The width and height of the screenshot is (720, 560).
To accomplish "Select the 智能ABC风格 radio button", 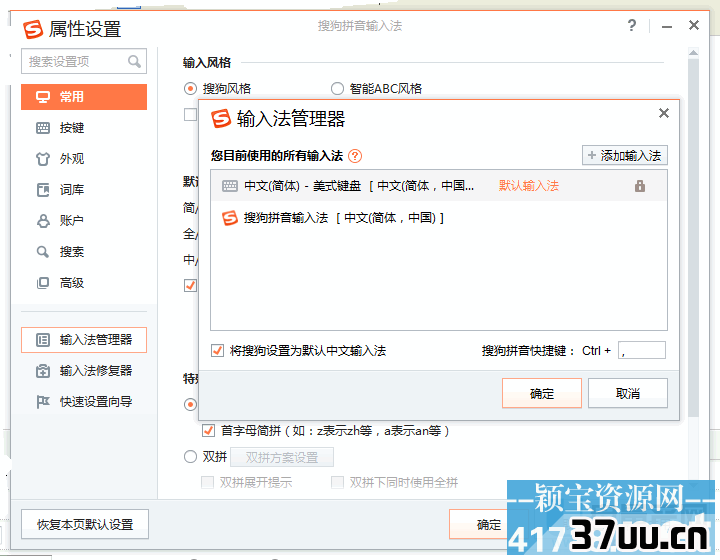I will (x=337, y=88).
